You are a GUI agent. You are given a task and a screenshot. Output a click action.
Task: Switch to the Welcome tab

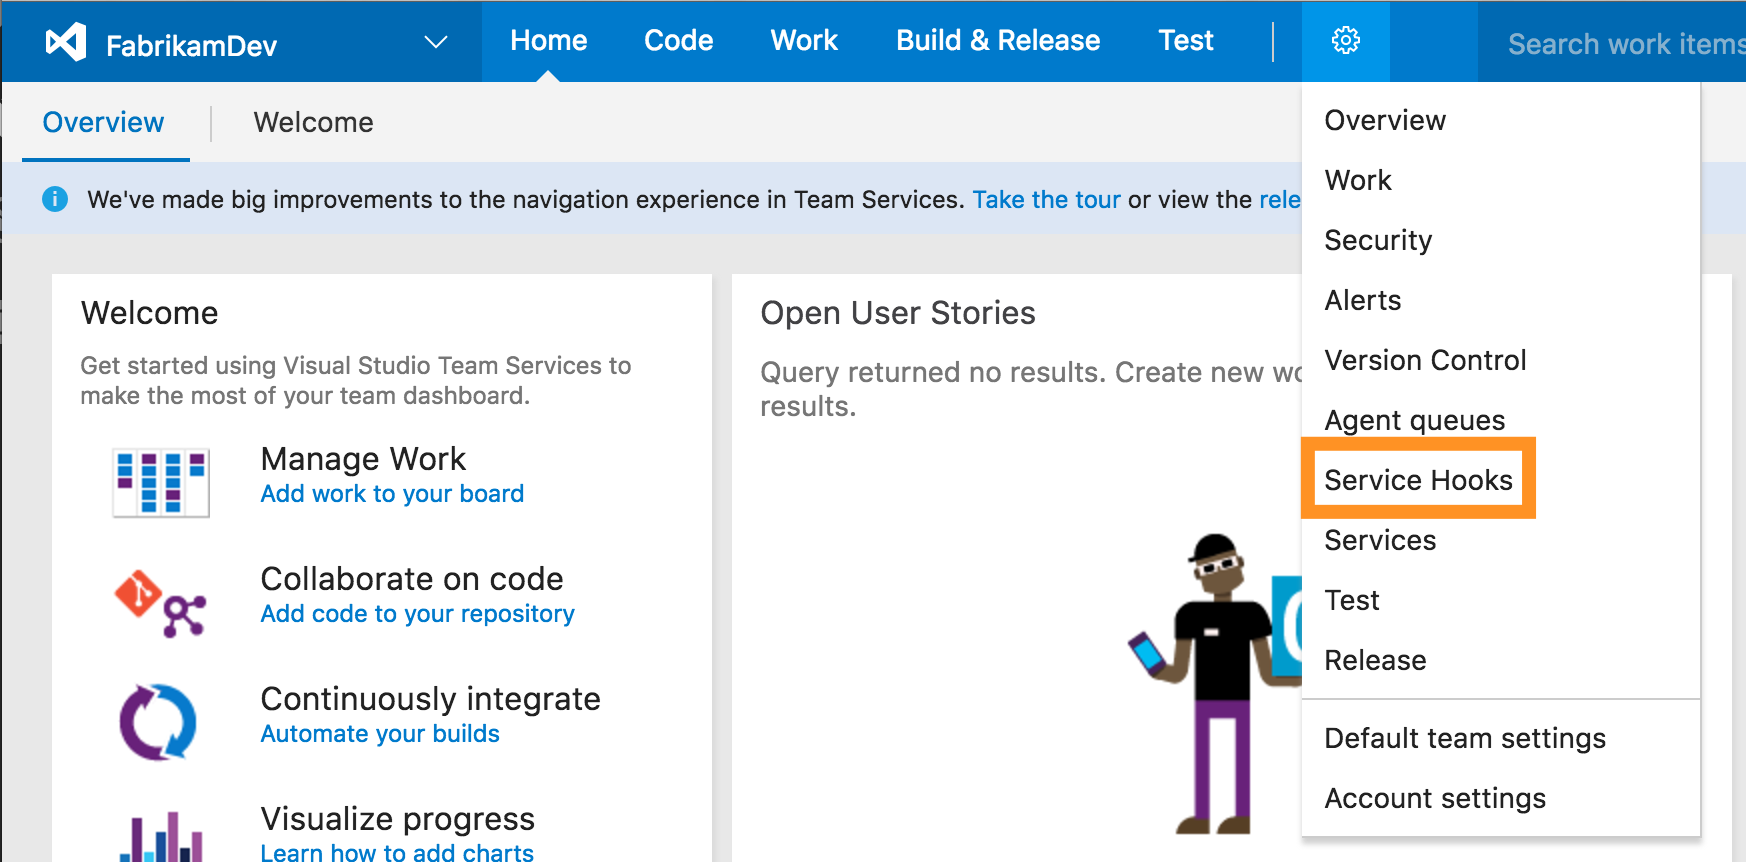click(313, 122)
